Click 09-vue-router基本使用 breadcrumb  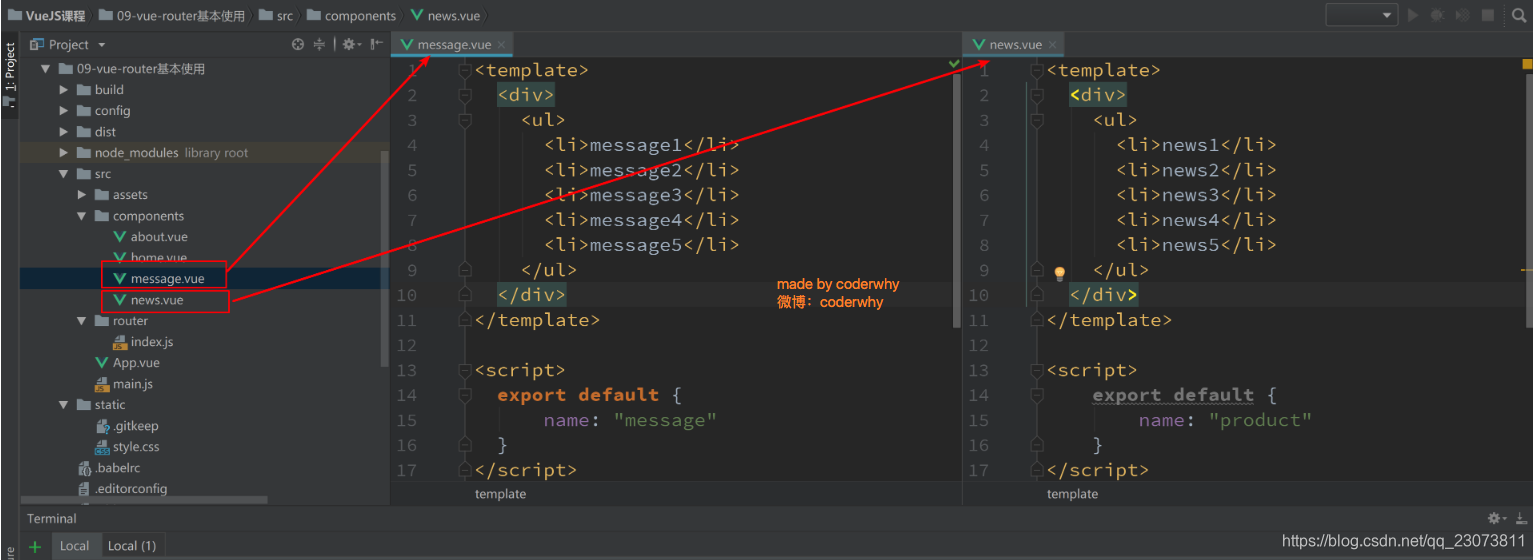tap(172, 15)
